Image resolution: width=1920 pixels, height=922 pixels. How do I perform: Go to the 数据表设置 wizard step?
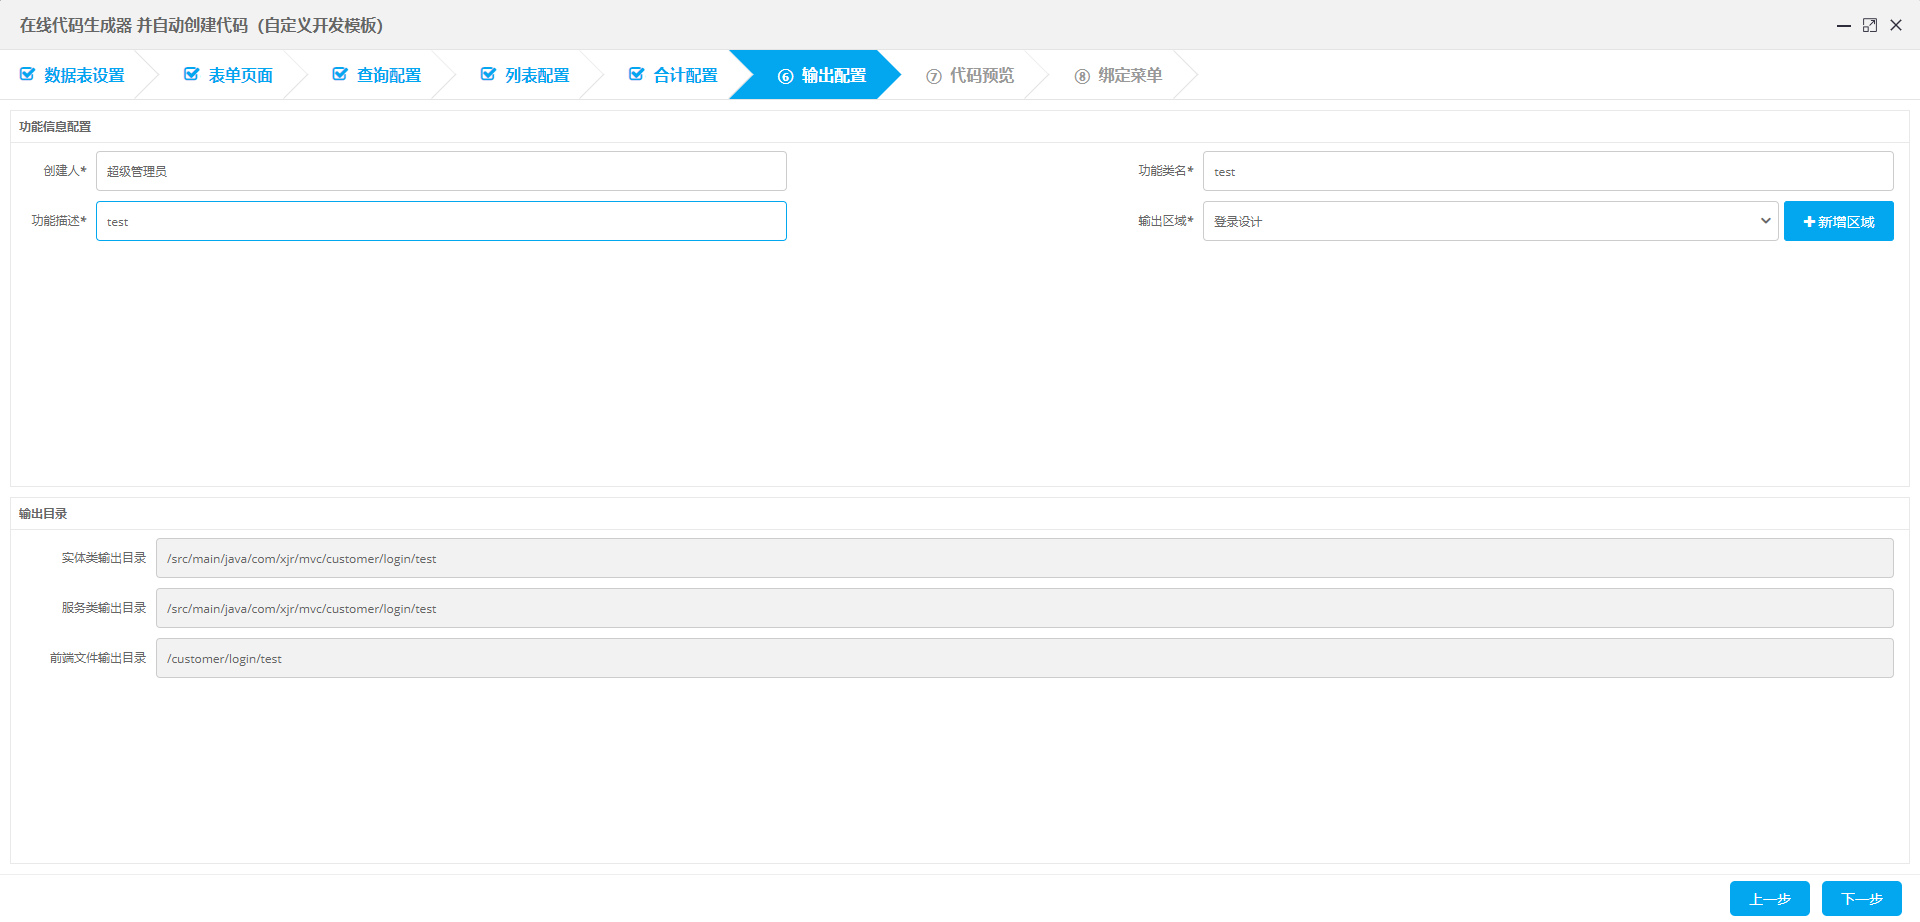tap(73, 75)
